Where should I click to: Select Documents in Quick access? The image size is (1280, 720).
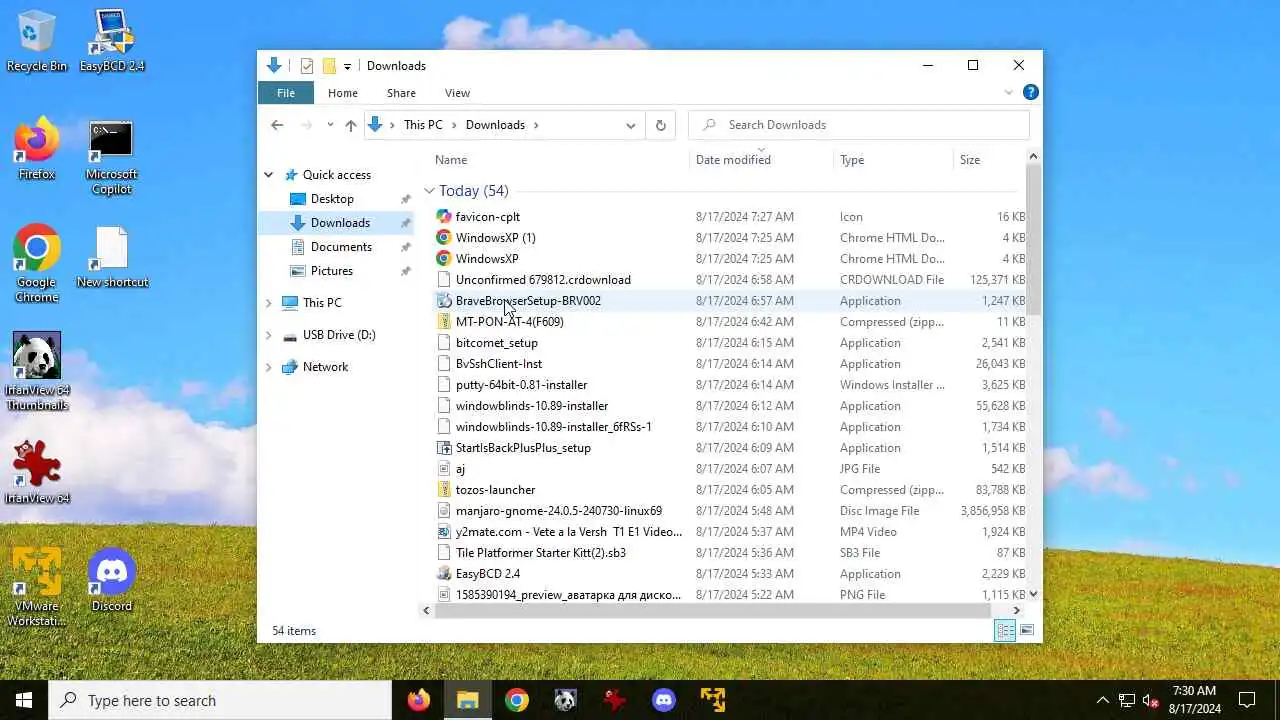[341, 247]
